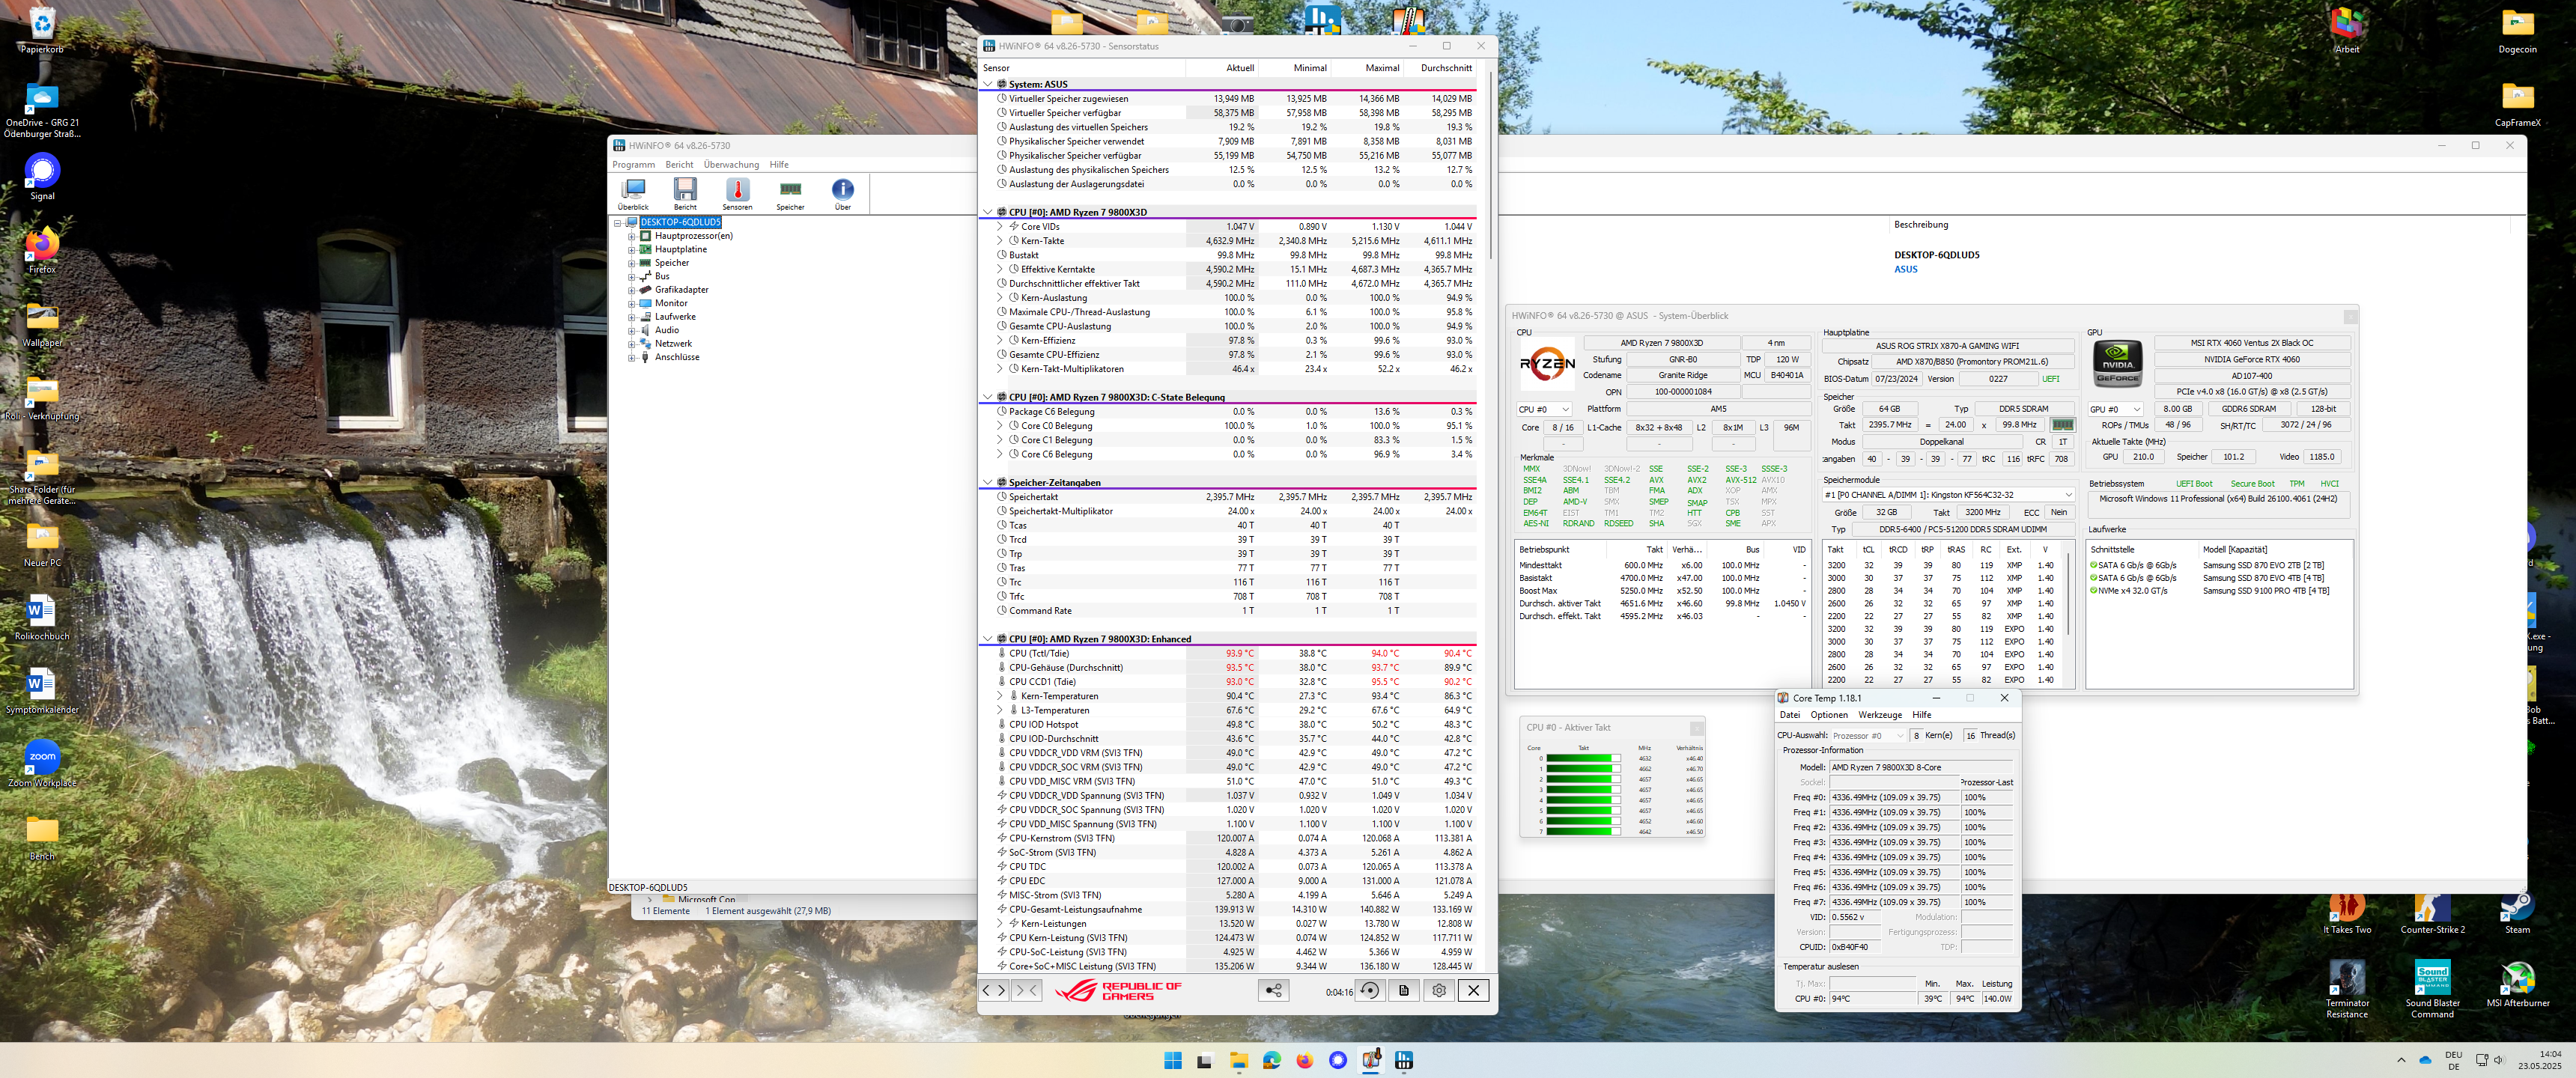Collapse CPU [#0] AMD Ryzen 7 9800X3D section
Viewport: 2576px width, 1078px height.
click(x=987, y=213)
